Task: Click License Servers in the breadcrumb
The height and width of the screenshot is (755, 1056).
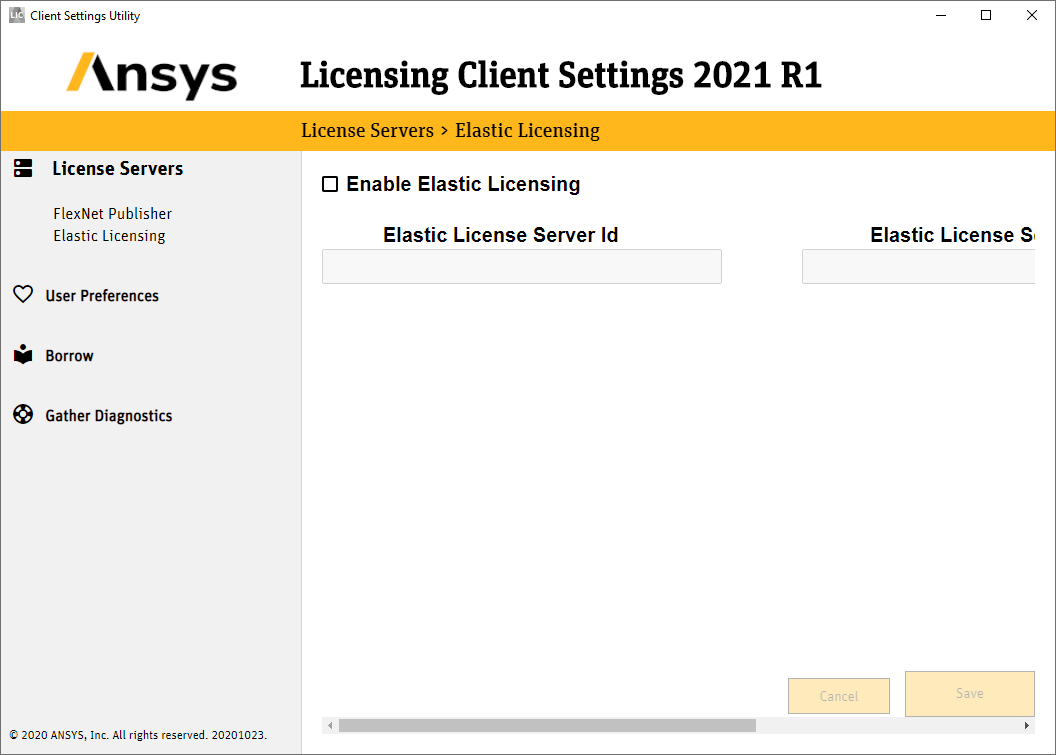Action: [367, 130]
